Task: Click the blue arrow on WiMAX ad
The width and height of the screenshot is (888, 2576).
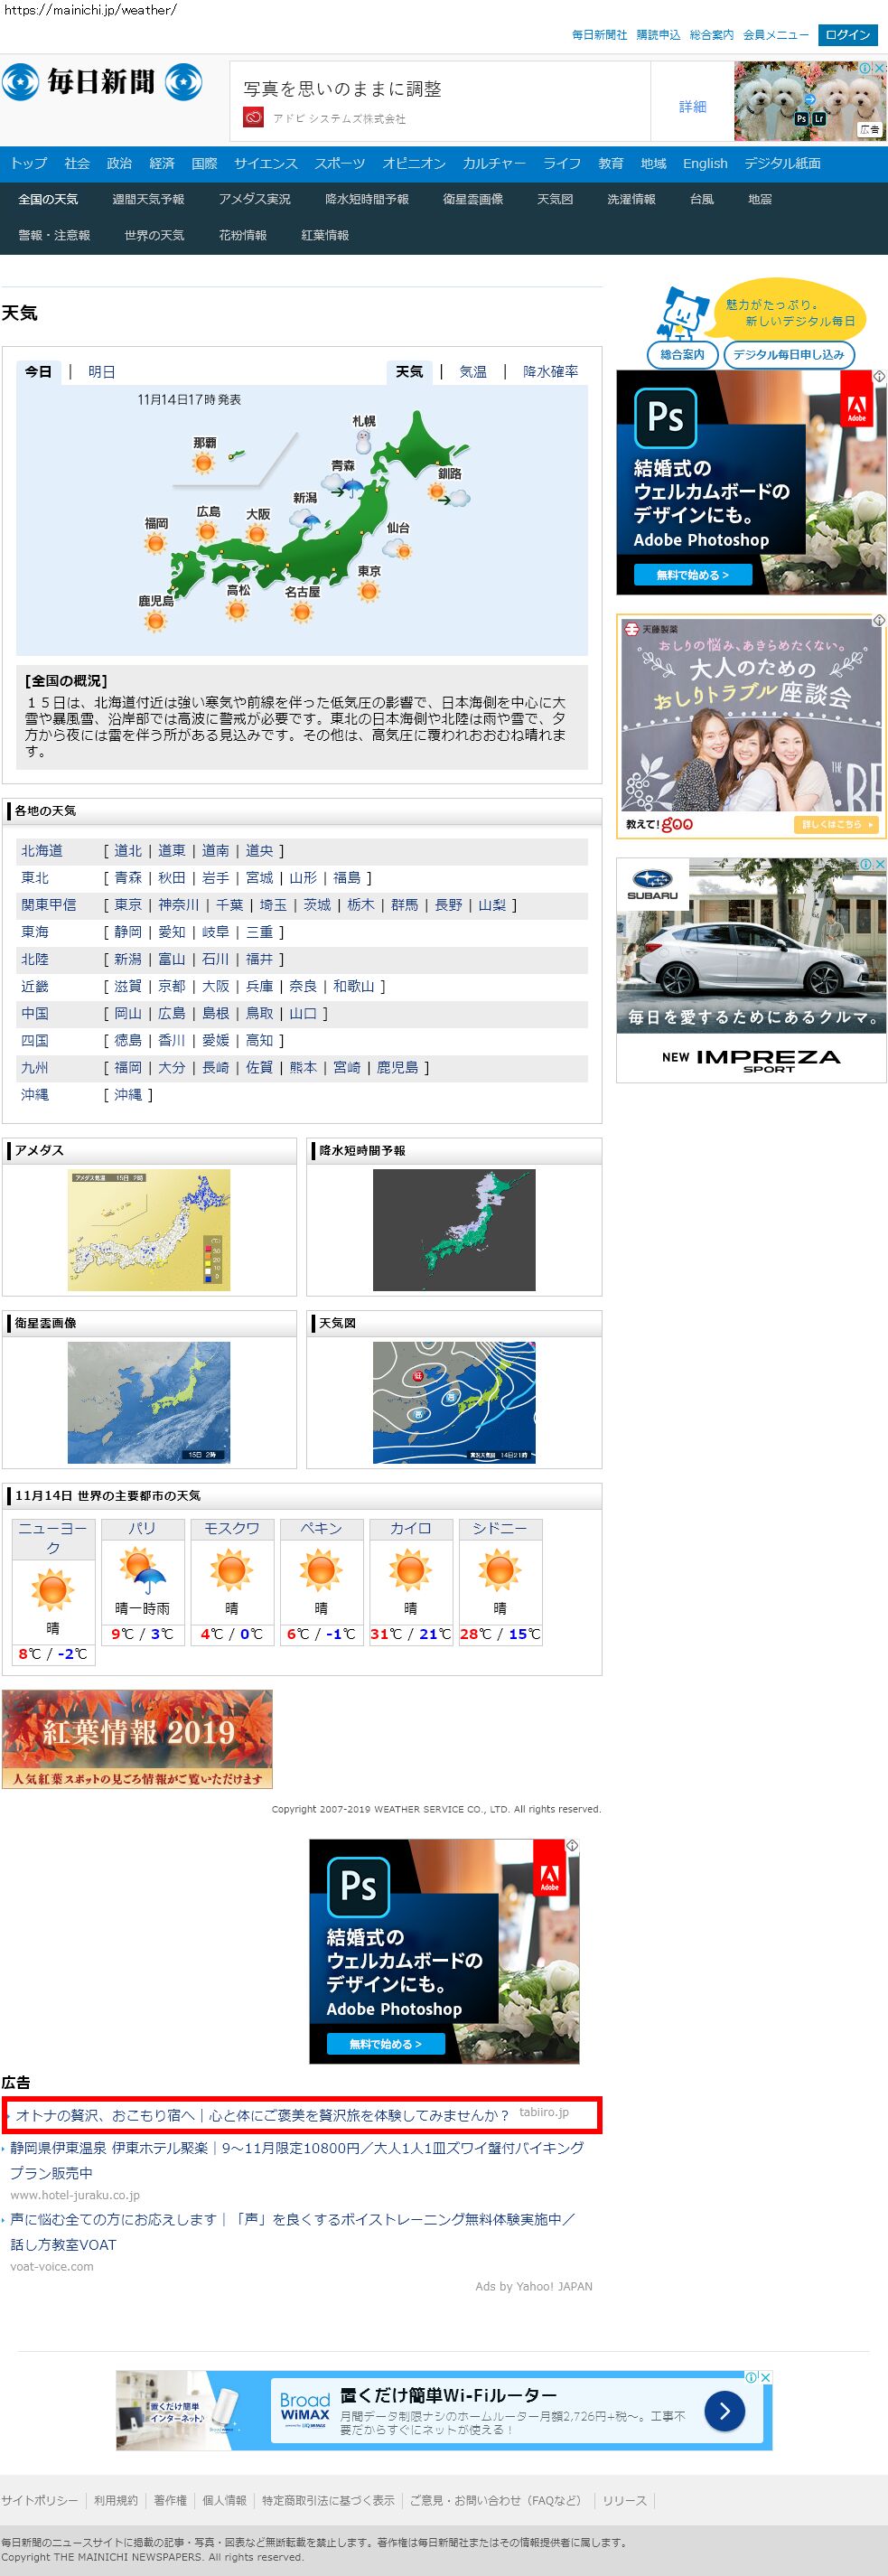Action: pos(724,2411)
